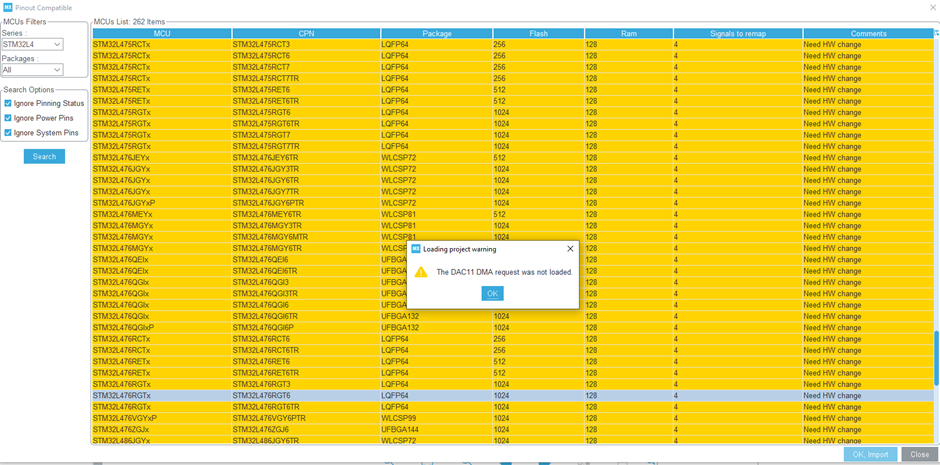940x465 pixels.
Task: Click the Search button
Action: click(x=44, y=156)
